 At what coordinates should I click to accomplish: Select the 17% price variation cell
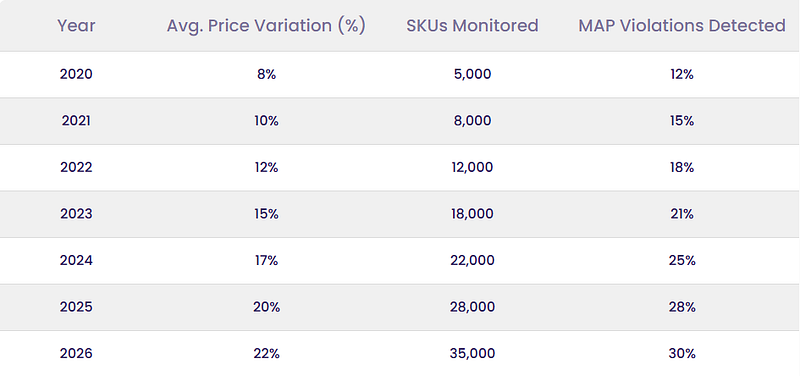pos(266,261)
